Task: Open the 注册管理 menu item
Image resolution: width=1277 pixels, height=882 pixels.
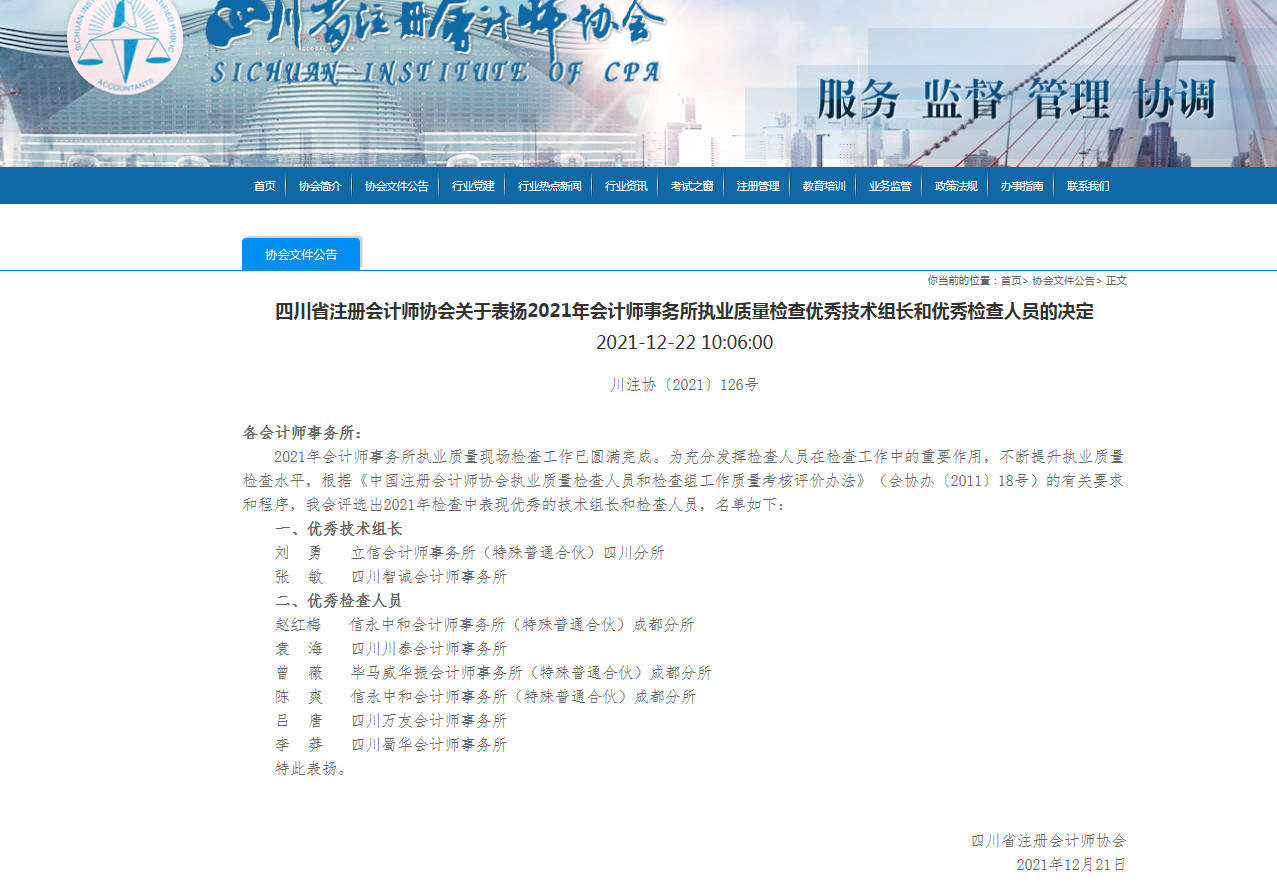Action: pyautogui.click(x=758, y=186)
